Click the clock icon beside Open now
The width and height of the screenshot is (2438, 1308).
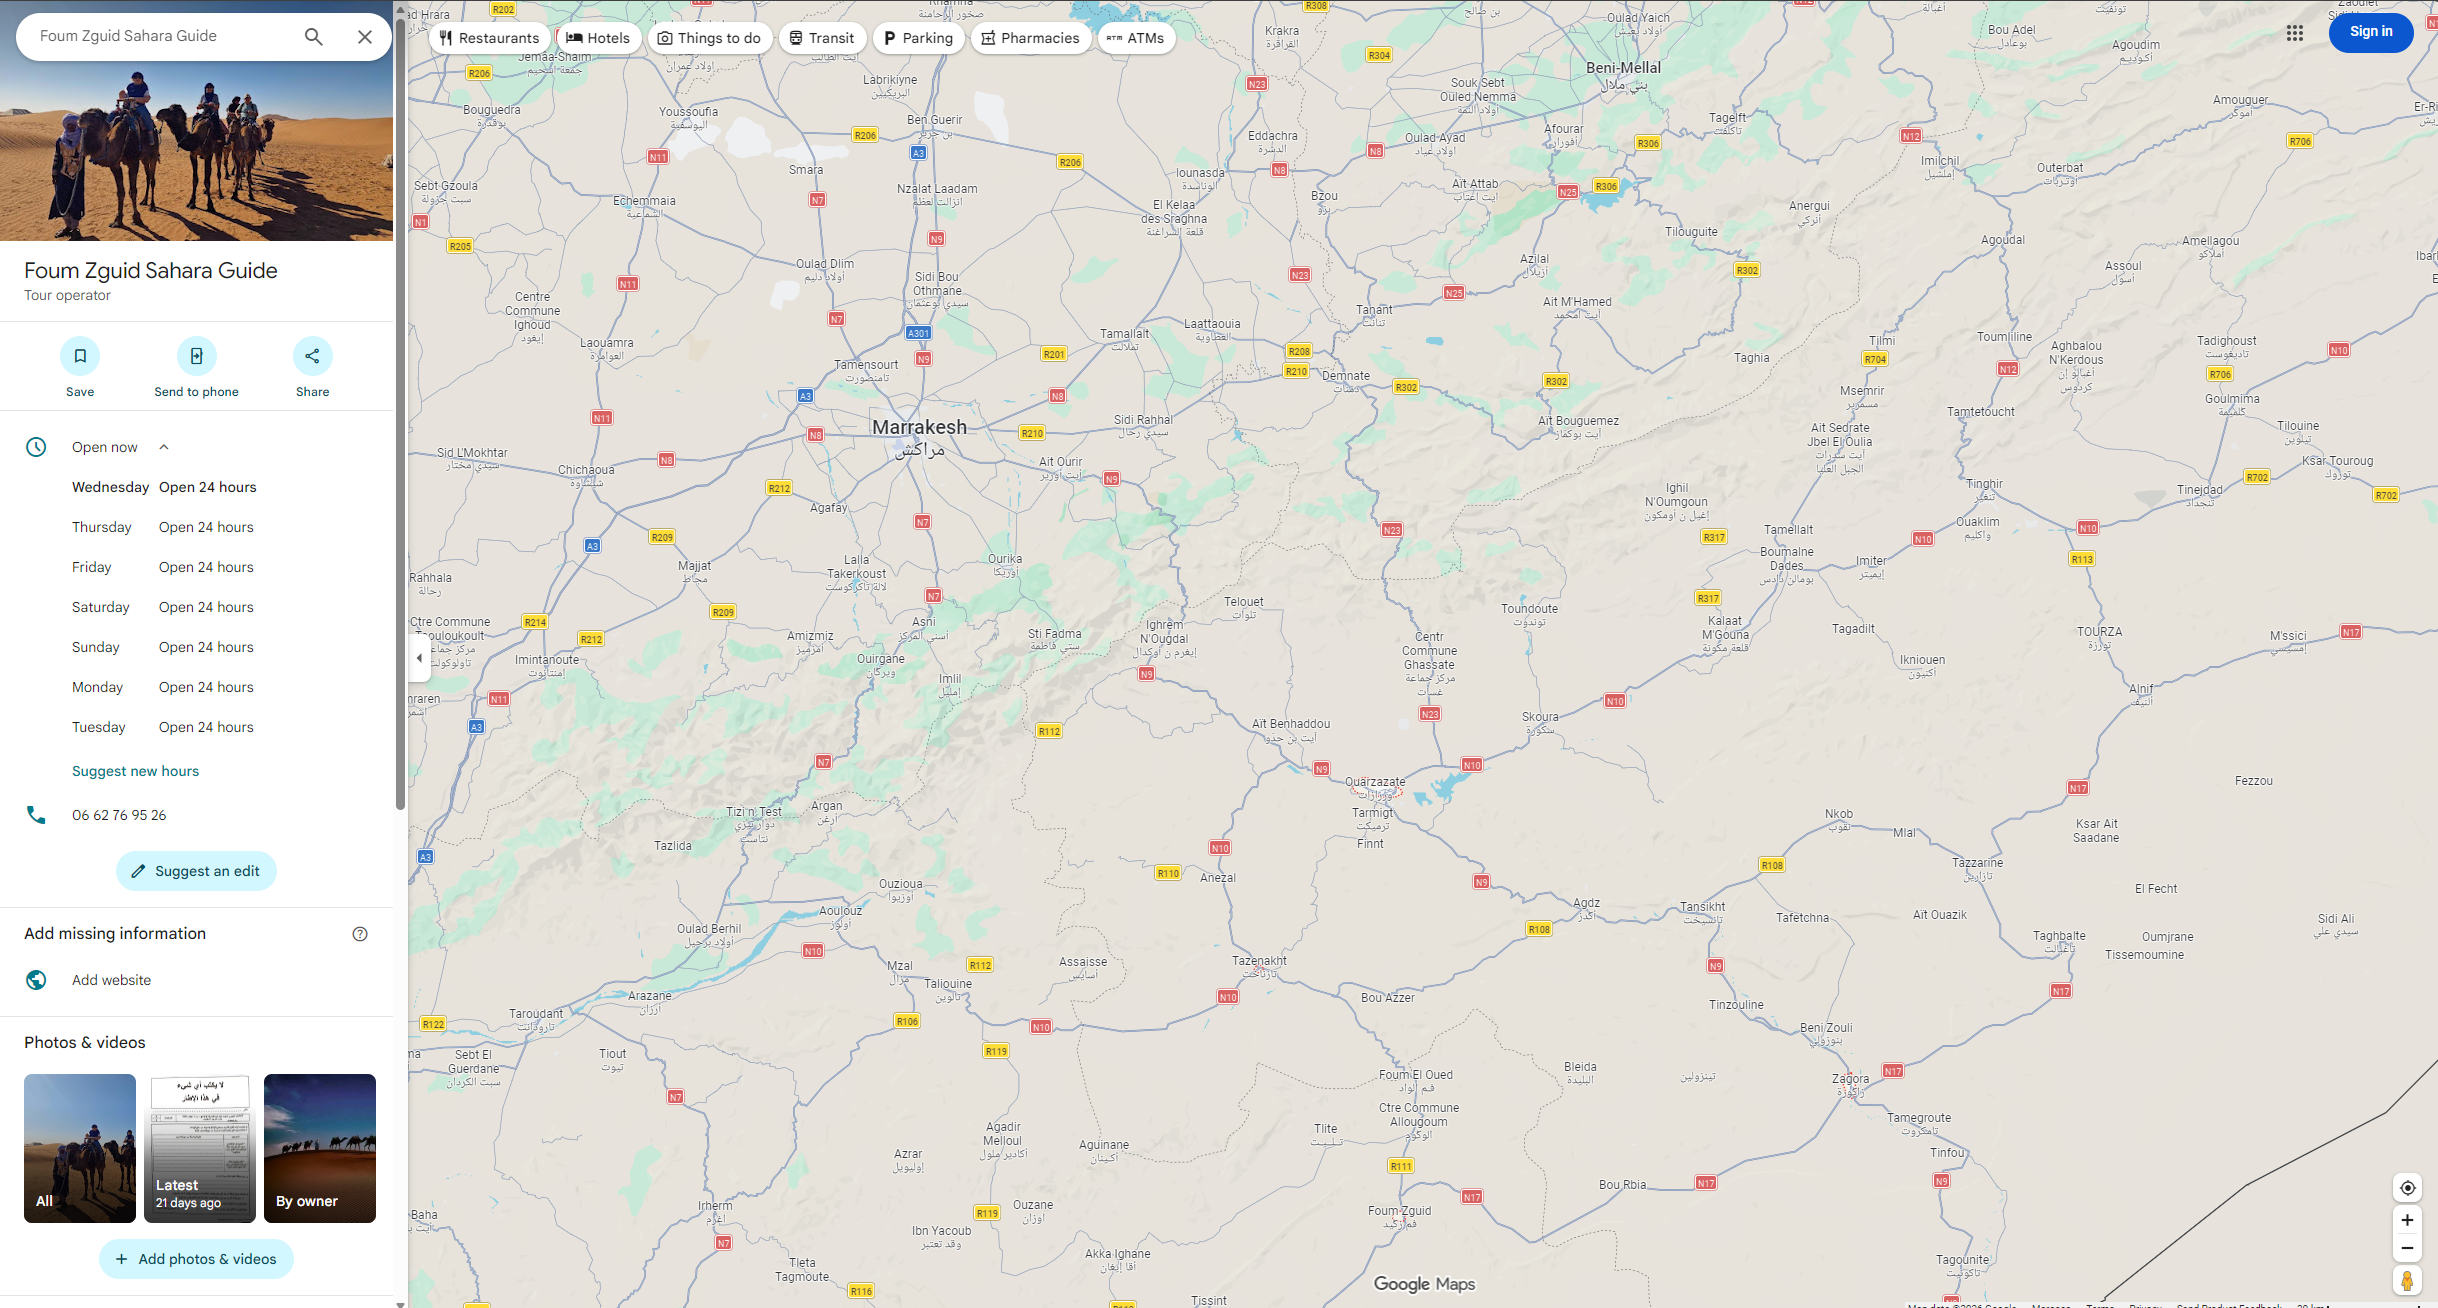point(36,447)
